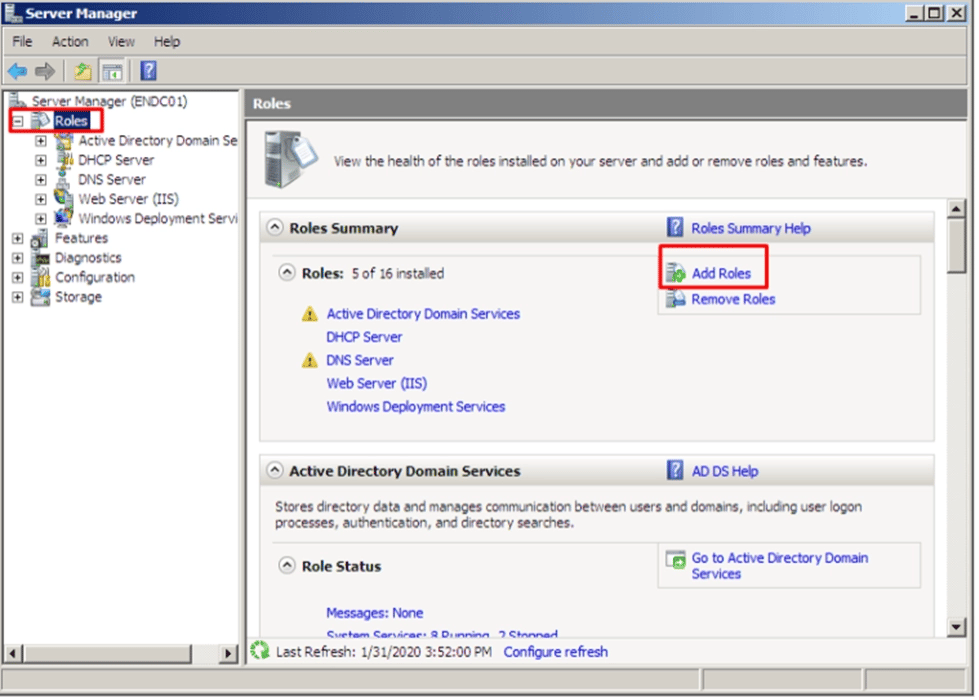The height and width of the screenshot is (700, 979).
Task: Click the DNS Server tree icon
Action: 62,180
